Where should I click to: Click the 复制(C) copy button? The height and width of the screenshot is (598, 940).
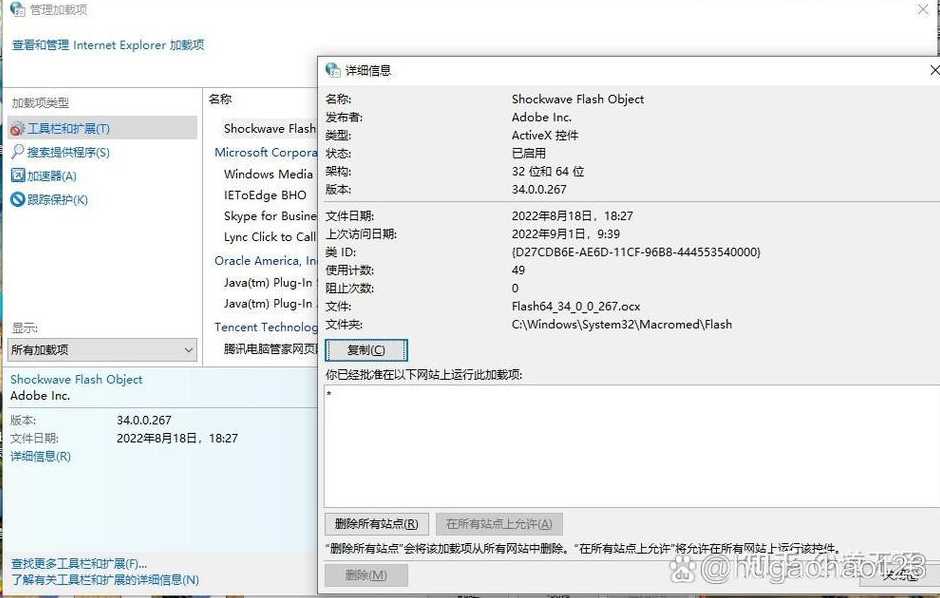click(x=366, y=350)
